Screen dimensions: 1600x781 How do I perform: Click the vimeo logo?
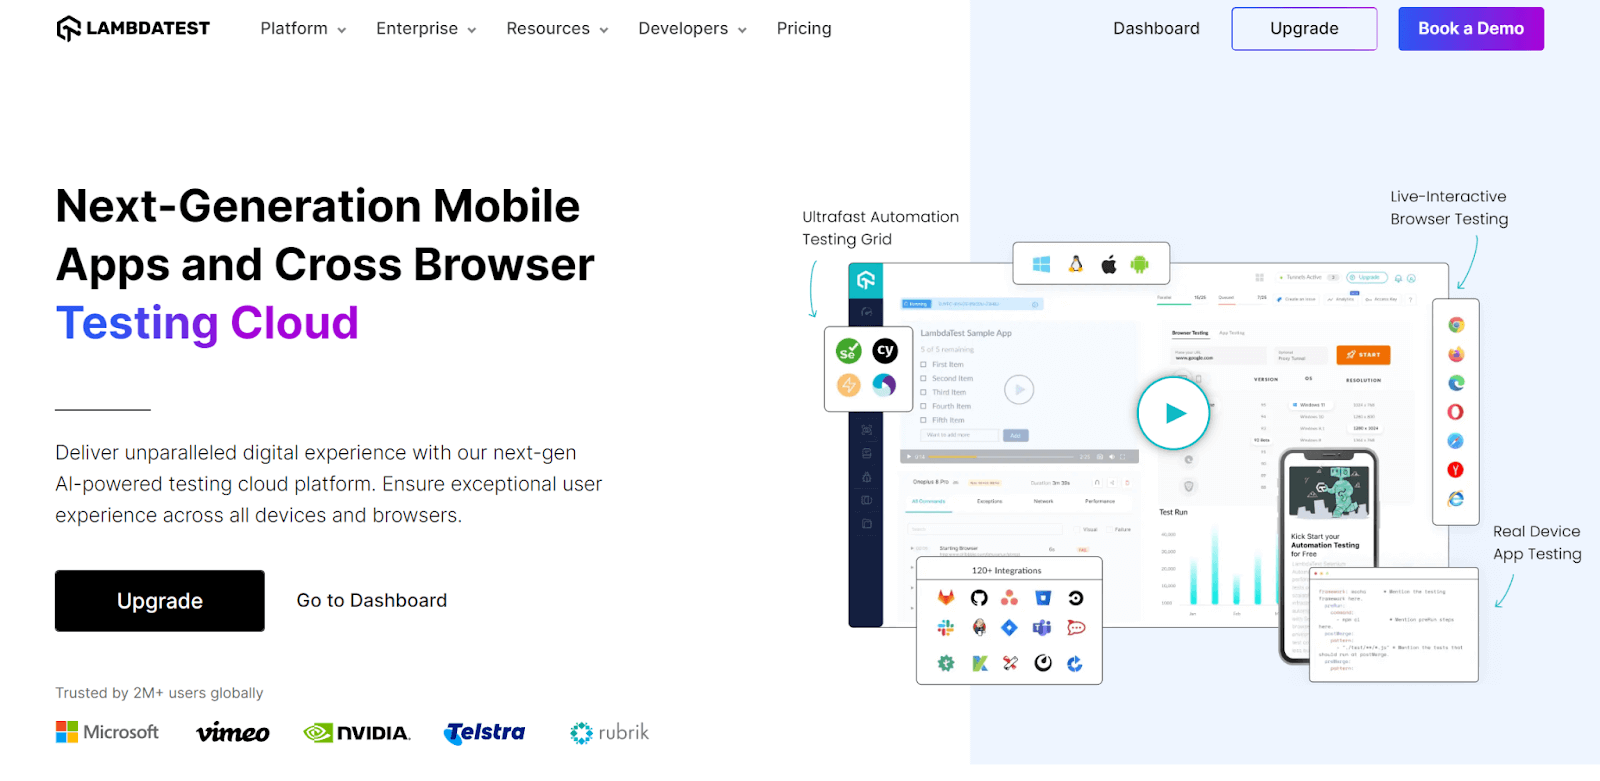[233, 733]
